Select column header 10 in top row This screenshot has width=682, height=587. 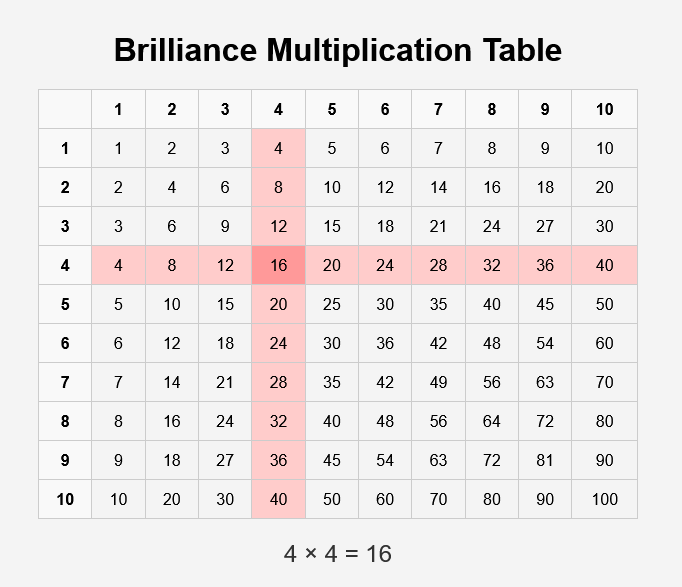click(604, 109)
